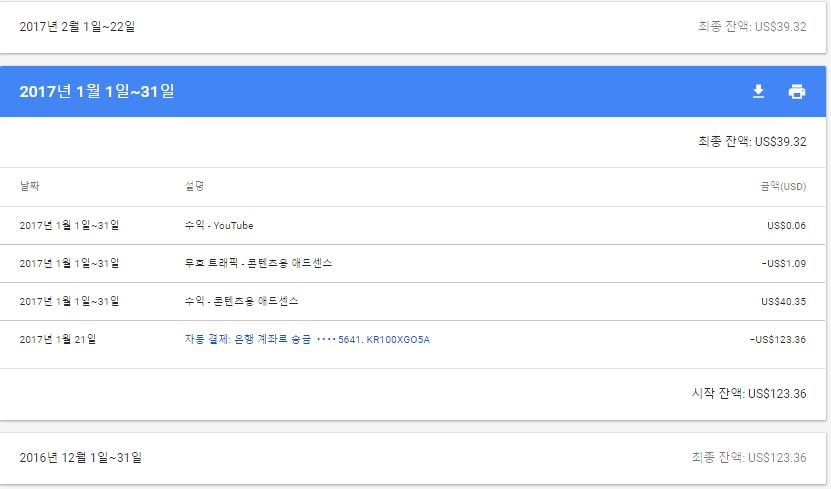Click the -US$123.36 payment amount
The width and height of the screenshot is (831, 489).
[777, 339]
